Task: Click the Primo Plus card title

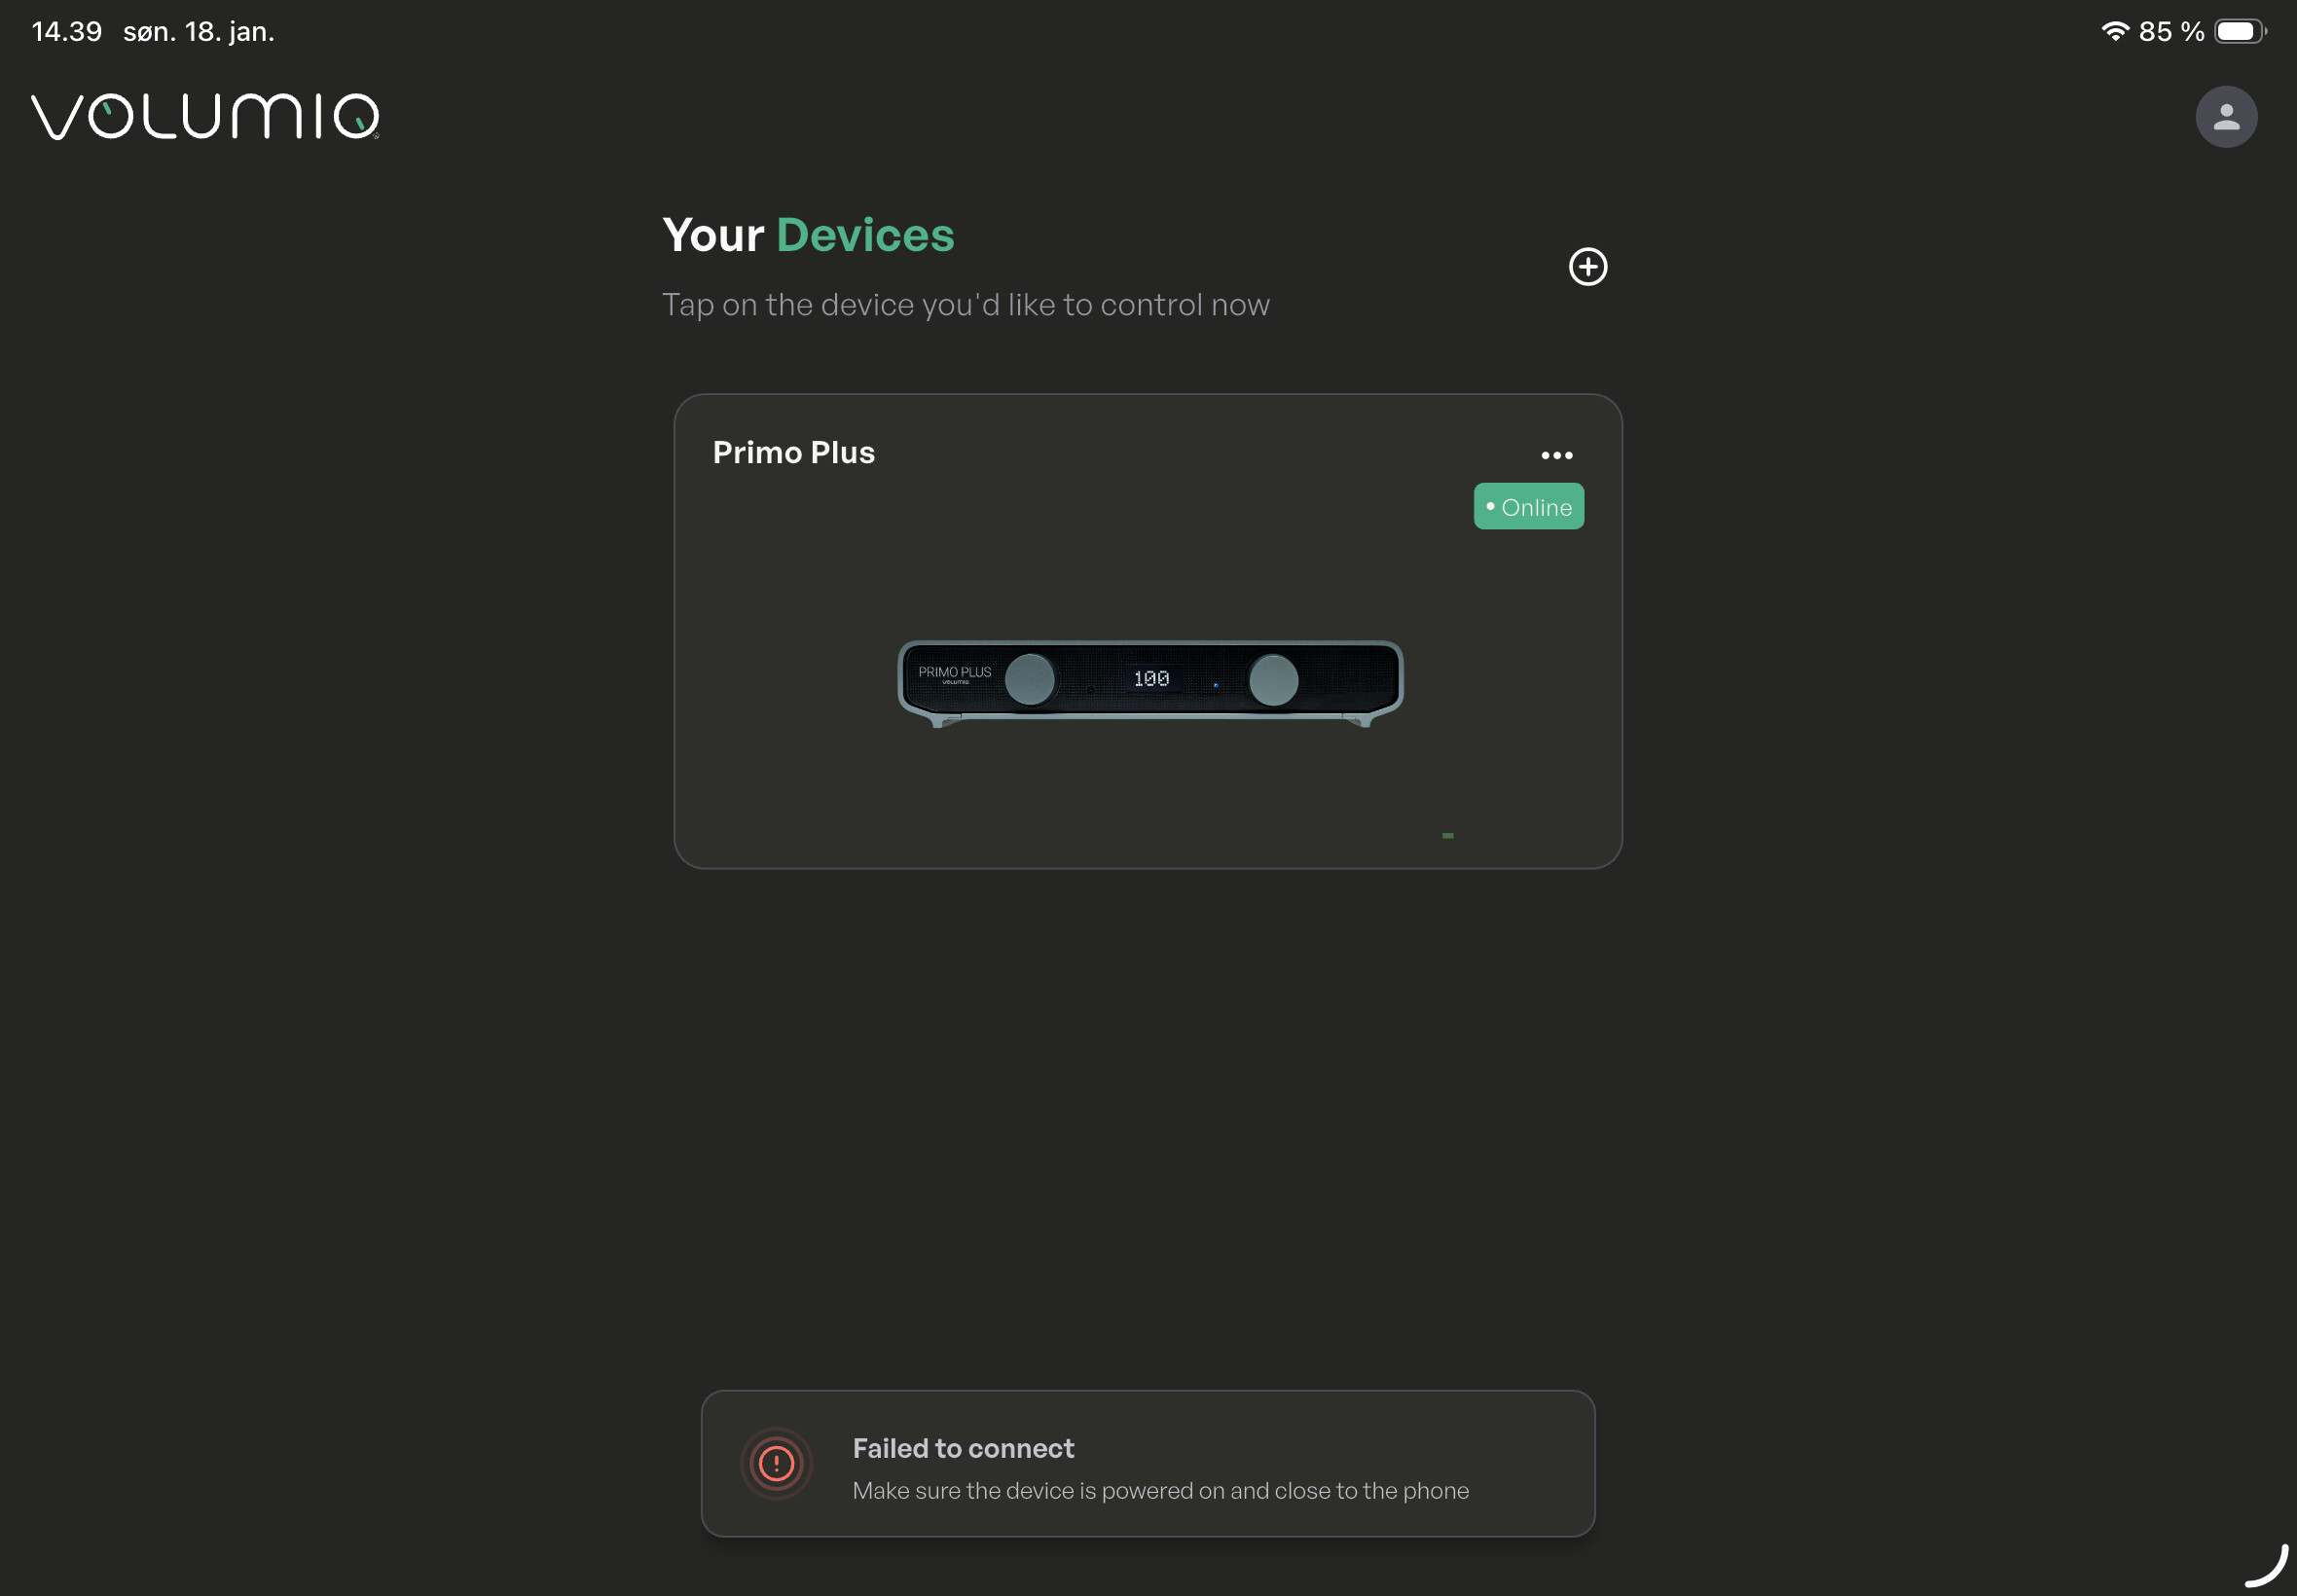Action: [793, 453]
